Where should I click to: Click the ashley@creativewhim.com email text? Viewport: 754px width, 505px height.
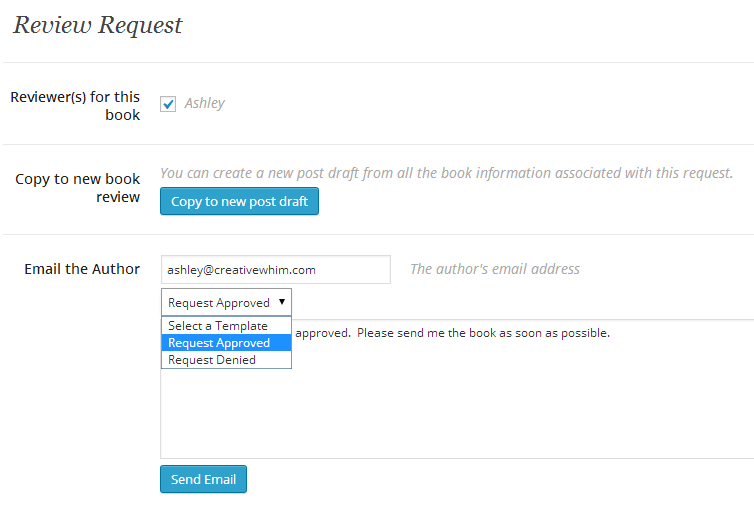click(242, 270)
